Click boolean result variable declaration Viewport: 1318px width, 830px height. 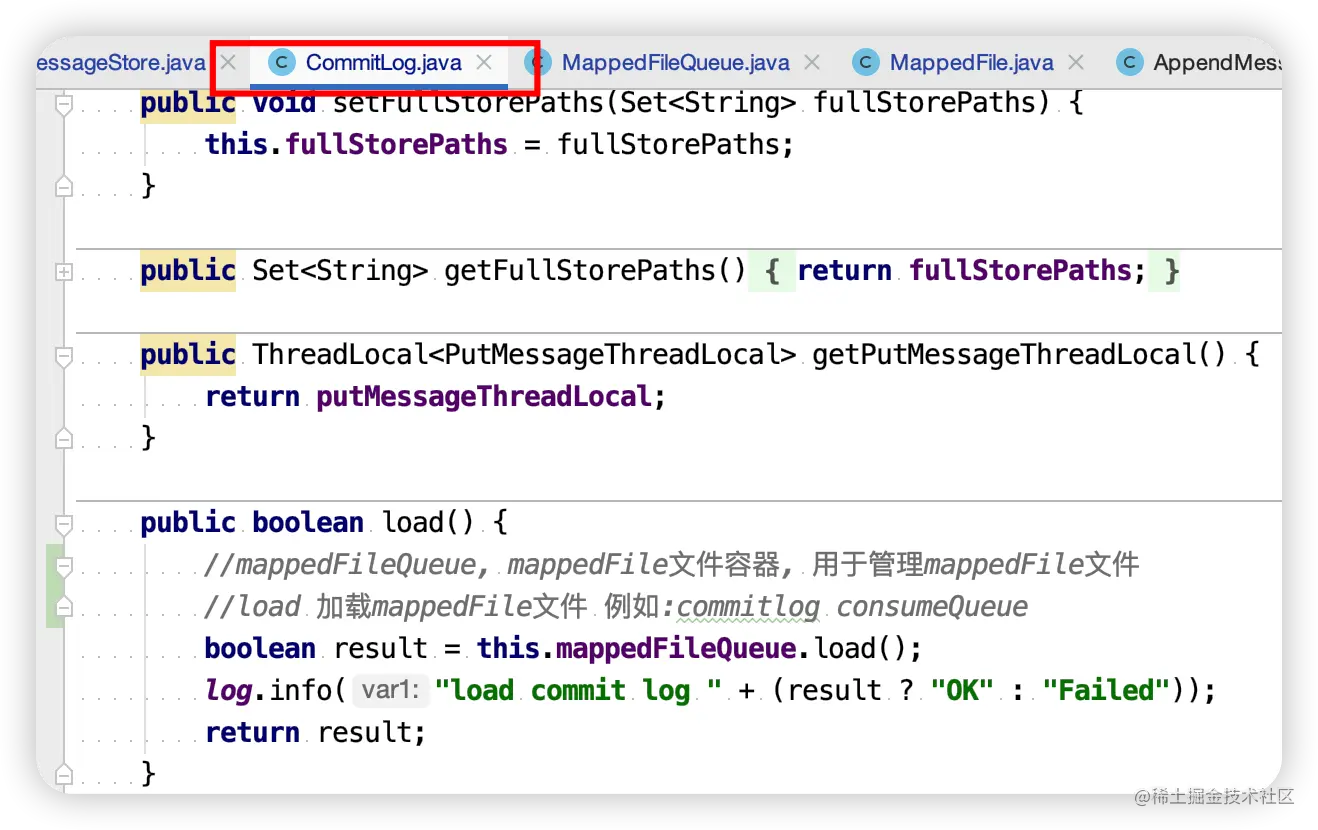point(316,648)
